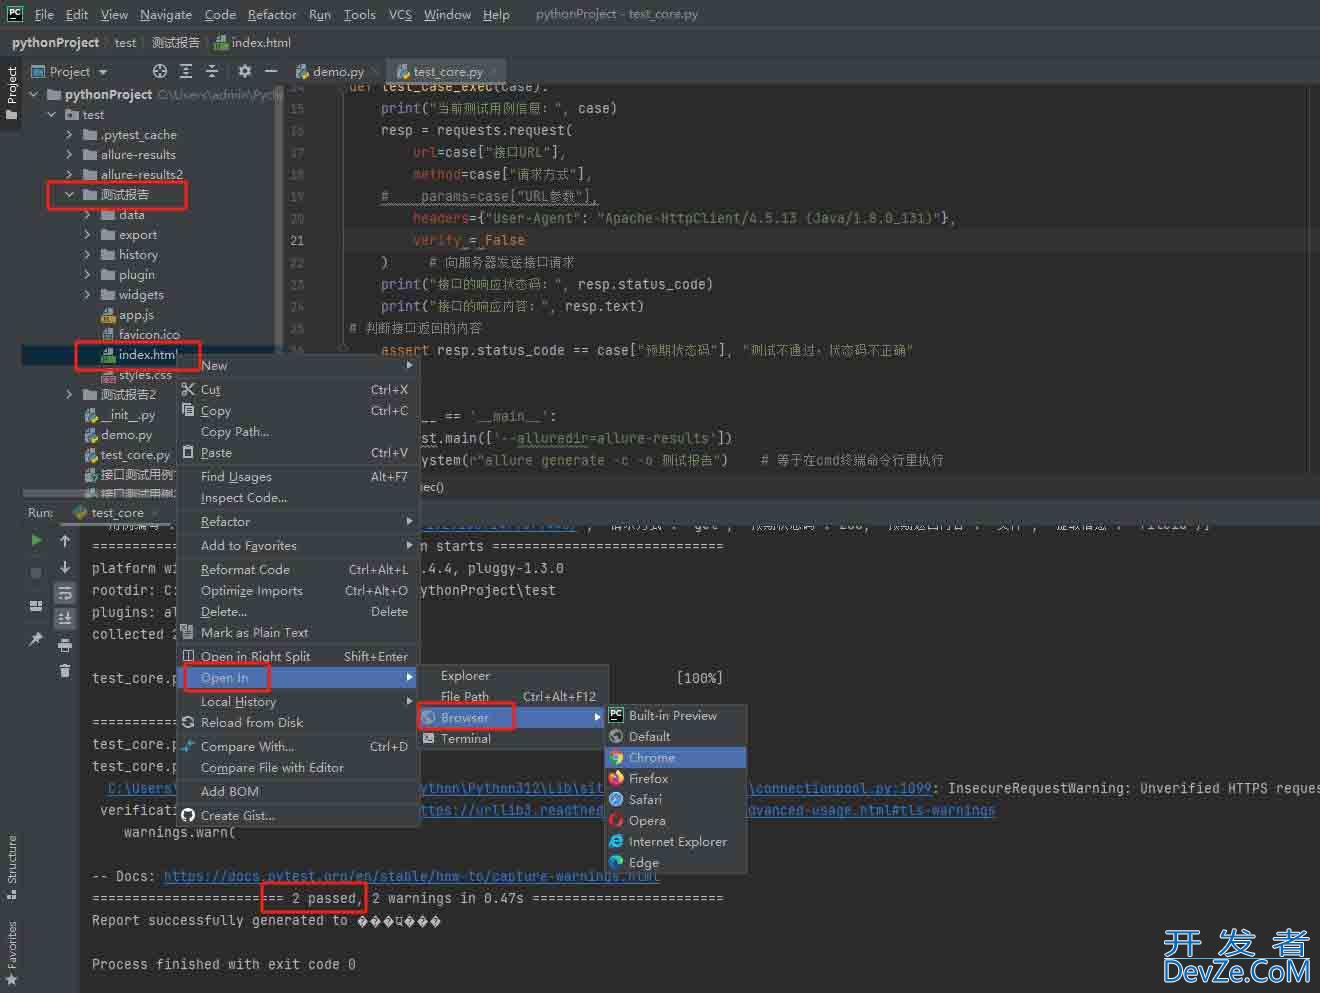The height and width of the screenshot is (993, 1320).
Task: Click the Restore Layout icon in Run panel
Action: [x=36, y=606]
